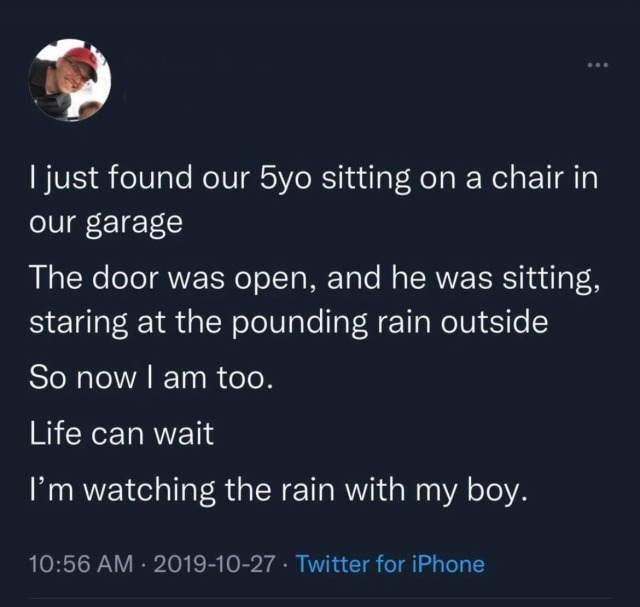Select the 2019-10-27 date
640x607 pixels.
coord(214,564)
